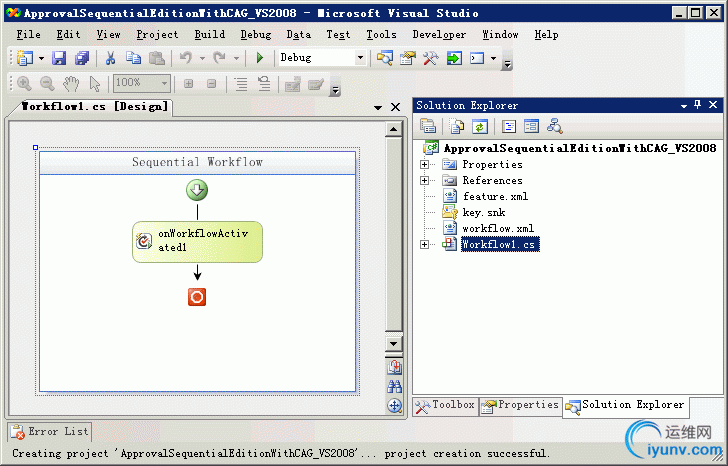Click the workflow start green arrow node

tap(197, 190)
